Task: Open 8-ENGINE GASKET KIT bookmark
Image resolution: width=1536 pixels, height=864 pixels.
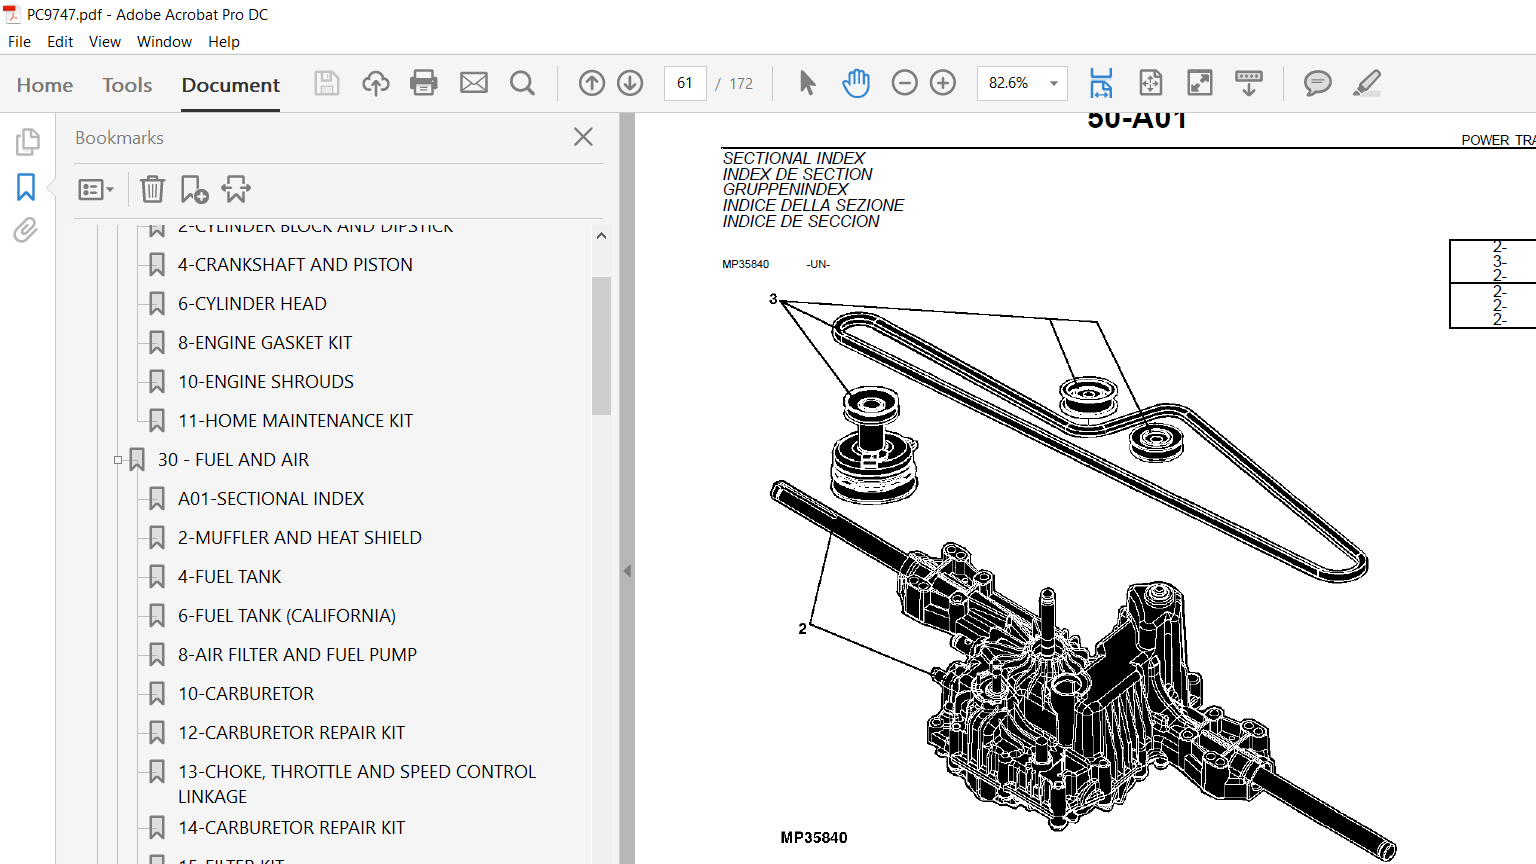Action: pyautogui.click(x=265, y=343)
